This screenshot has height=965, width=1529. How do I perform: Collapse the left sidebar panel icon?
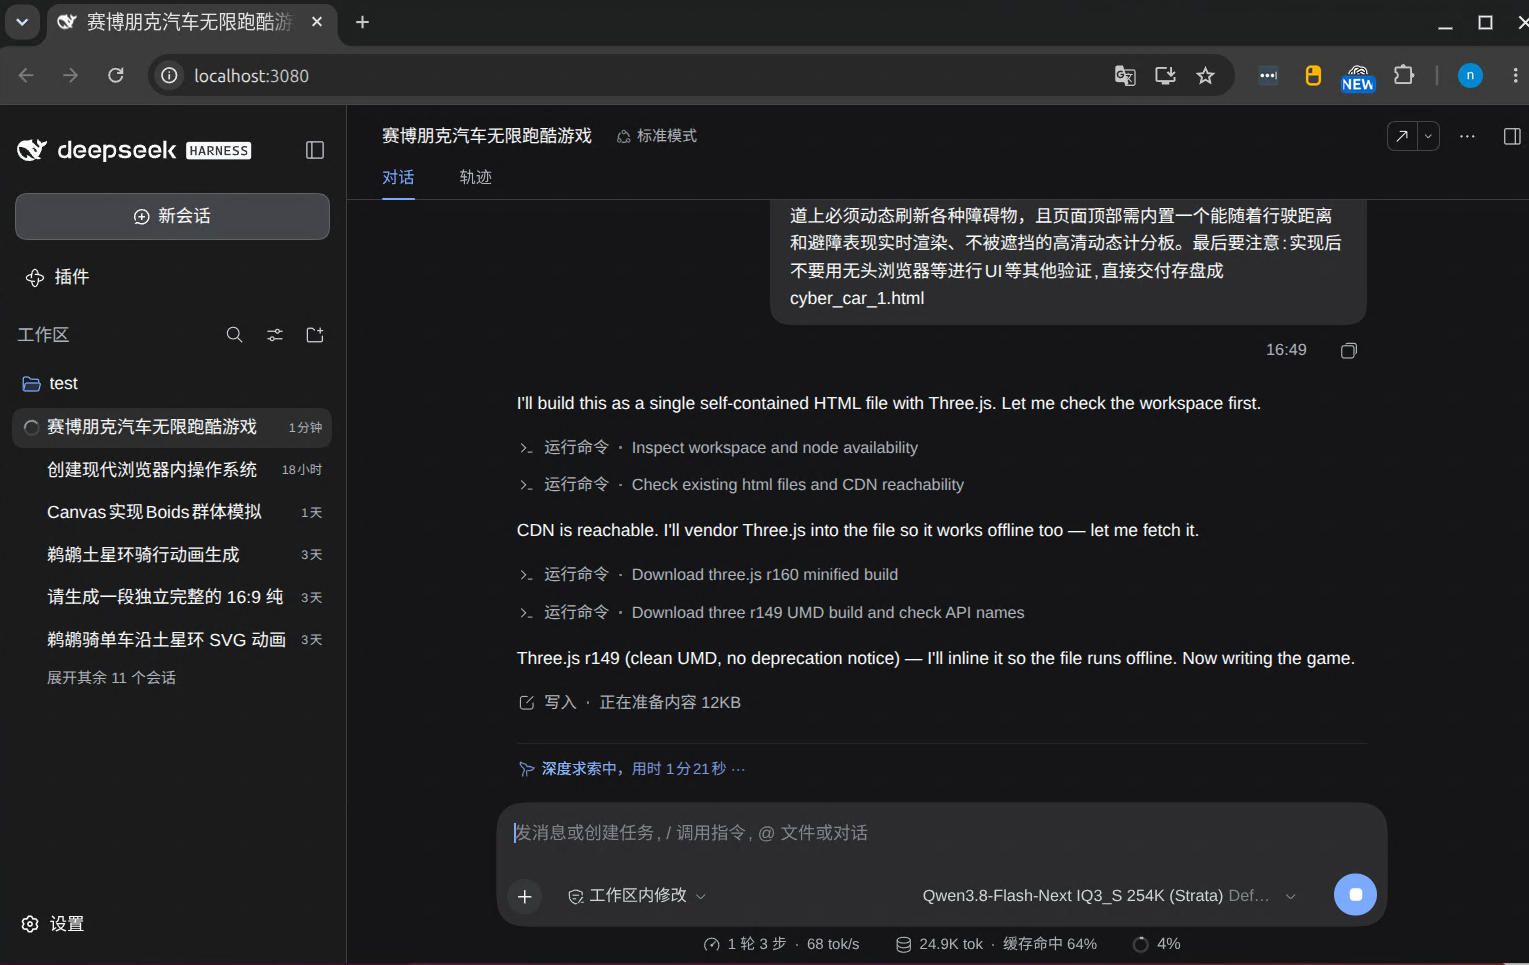coord(315,150)
